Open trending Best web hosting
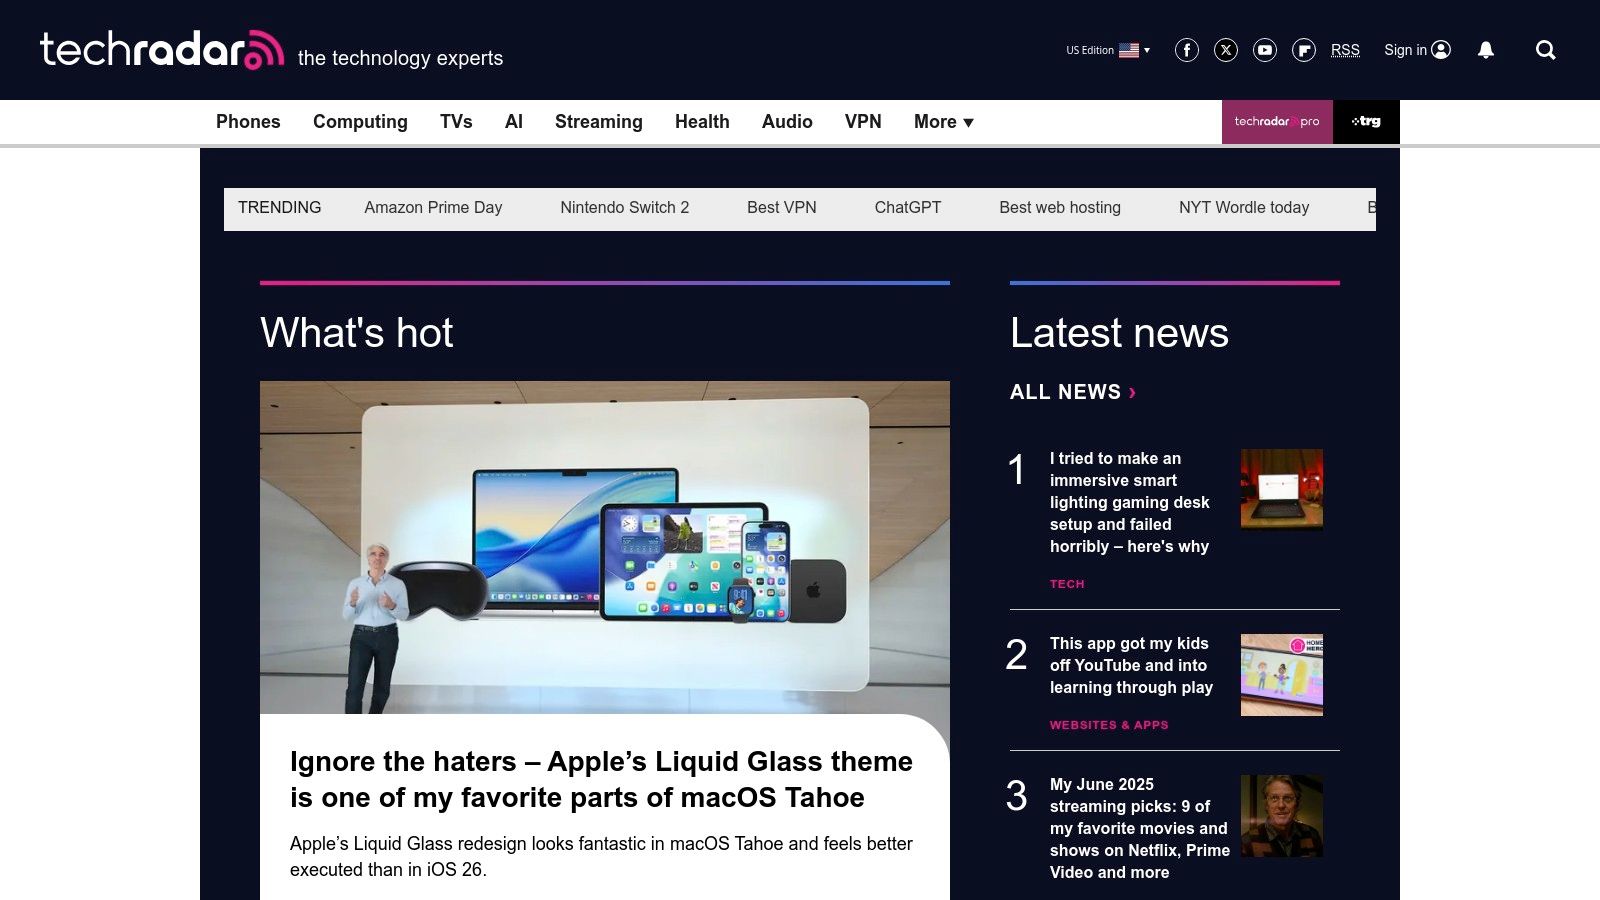The width and height of the screenshot is (1600, 900). [1060, 208]
